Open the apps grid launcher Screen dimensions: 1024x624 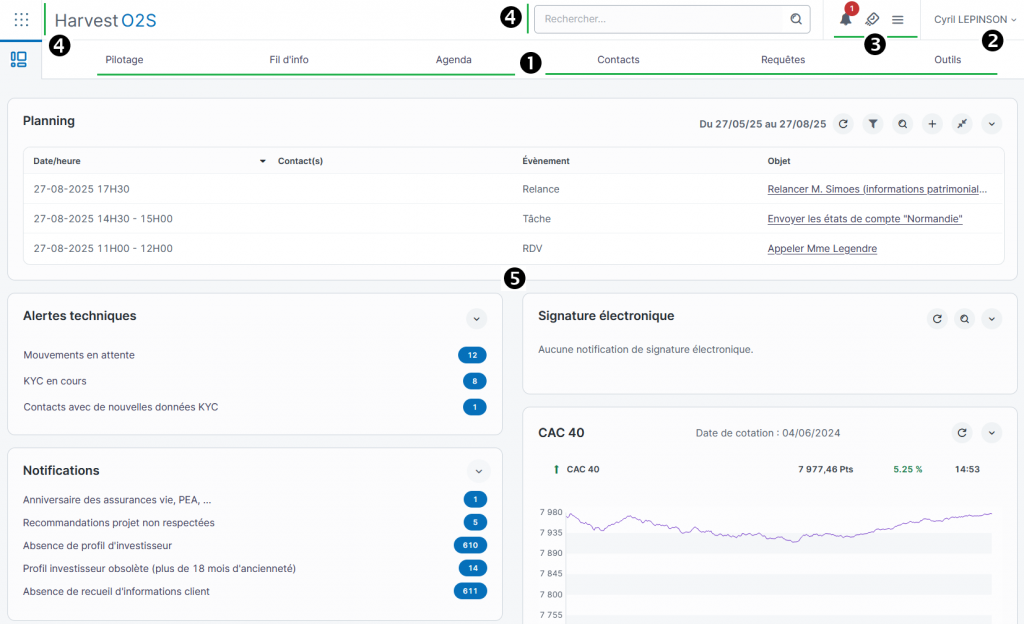coord(21,19)
